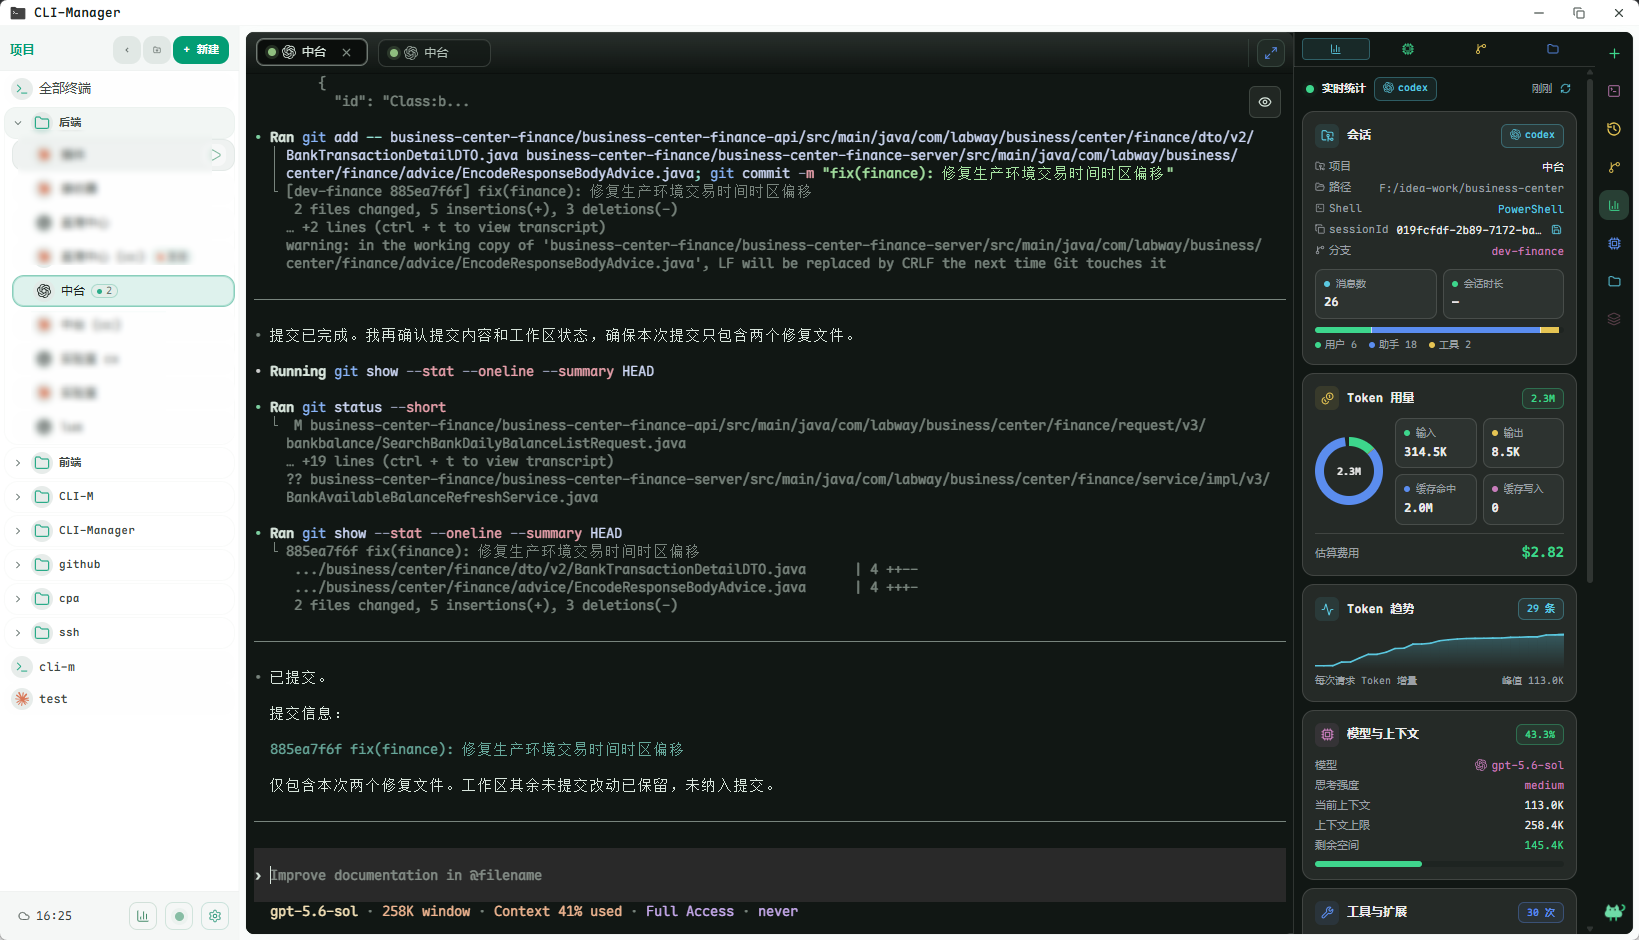
Task: Open 全部终端 in the sidebar
Action: coord(120,88)
